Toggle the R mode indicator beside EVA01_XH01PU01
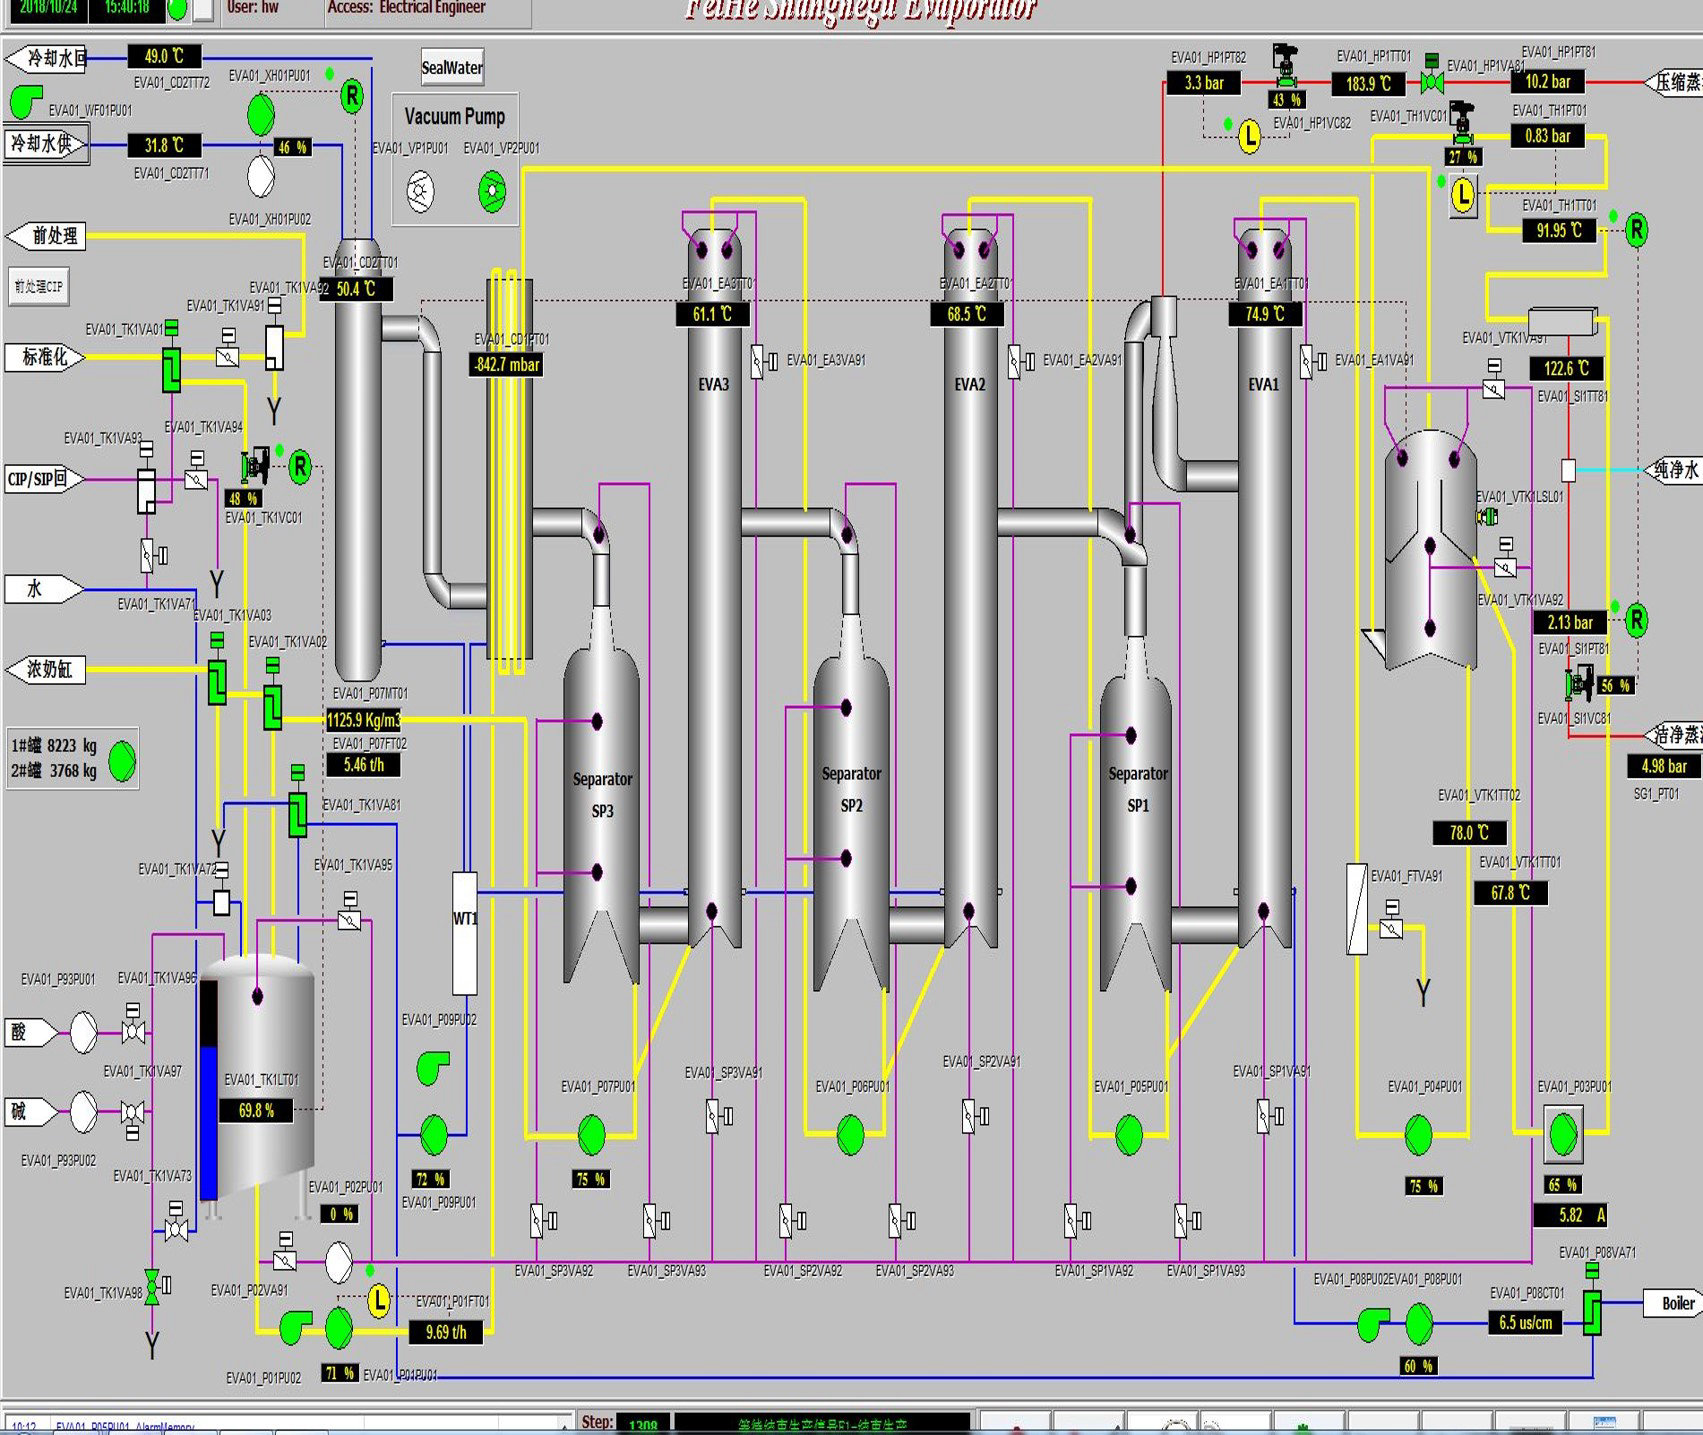Screen dimensions: 1703x1435 pyautogui.click(x=352, y=96)
